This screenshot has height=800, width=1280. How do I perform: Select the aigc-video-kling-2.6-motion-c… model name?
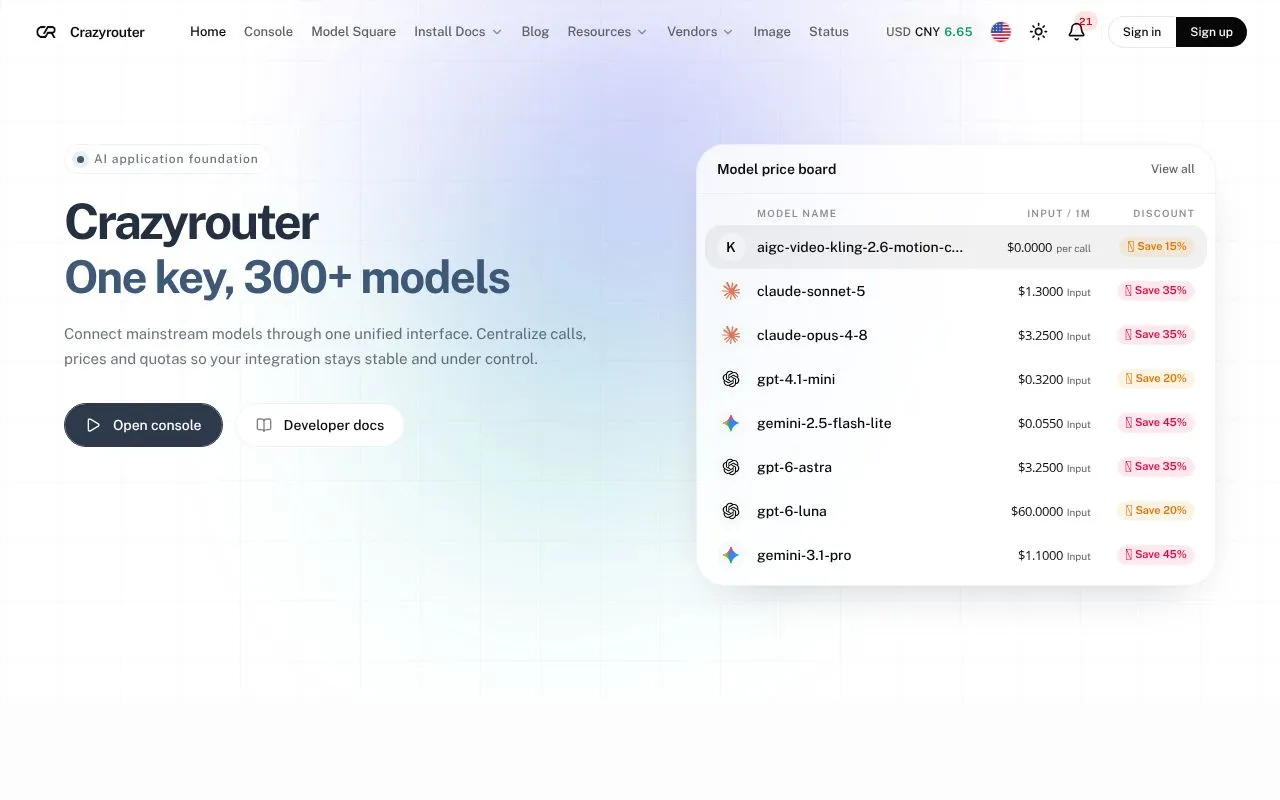pyautogui.click(x=860, y=247)
